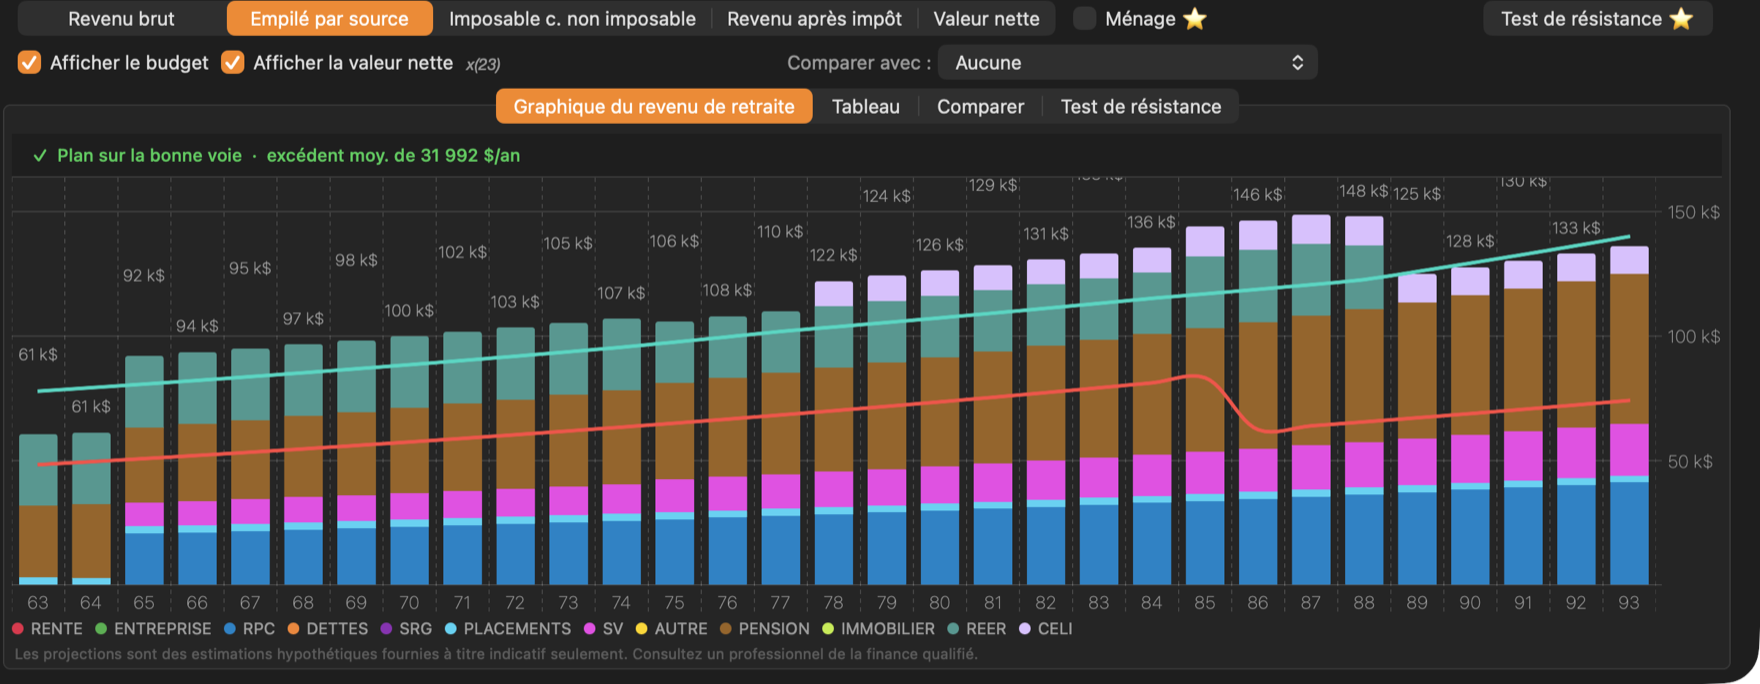The width and height of the screenshot is (1760, 684).
Task: Click the ENTREPRISE green legend dot
Action: (101, 629)
